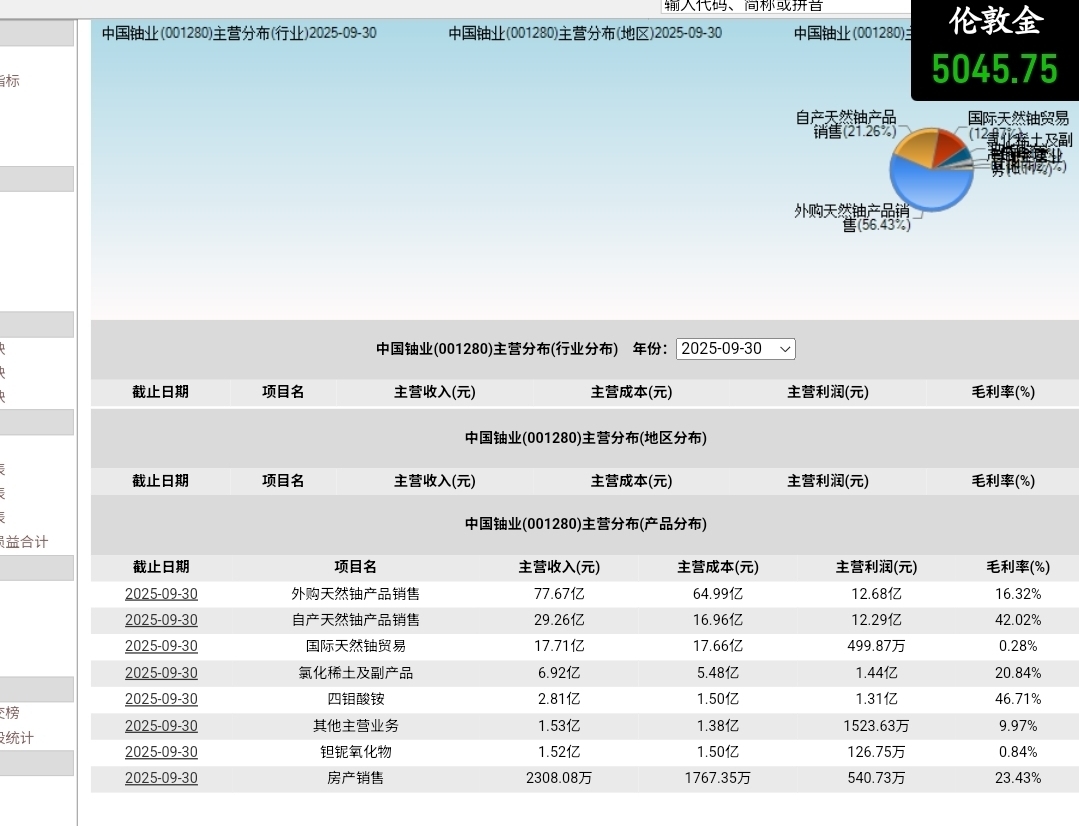Viewport: 1079px width, 826px height.
Task: Open the 2025-09-30 date link in 国际天然铀贸易 row
Action: [161, 646]
